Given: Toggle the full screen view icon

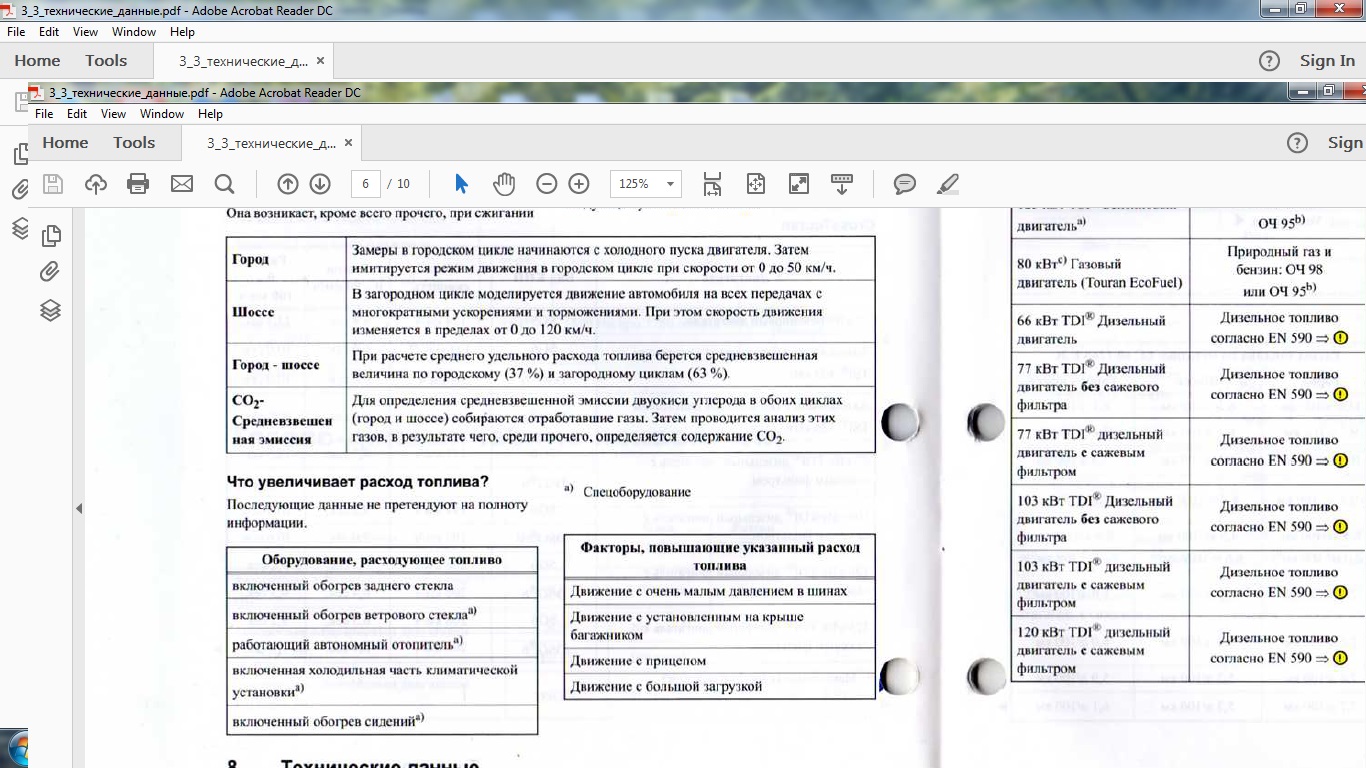Looking at the screenshot, I should point(798,184).
